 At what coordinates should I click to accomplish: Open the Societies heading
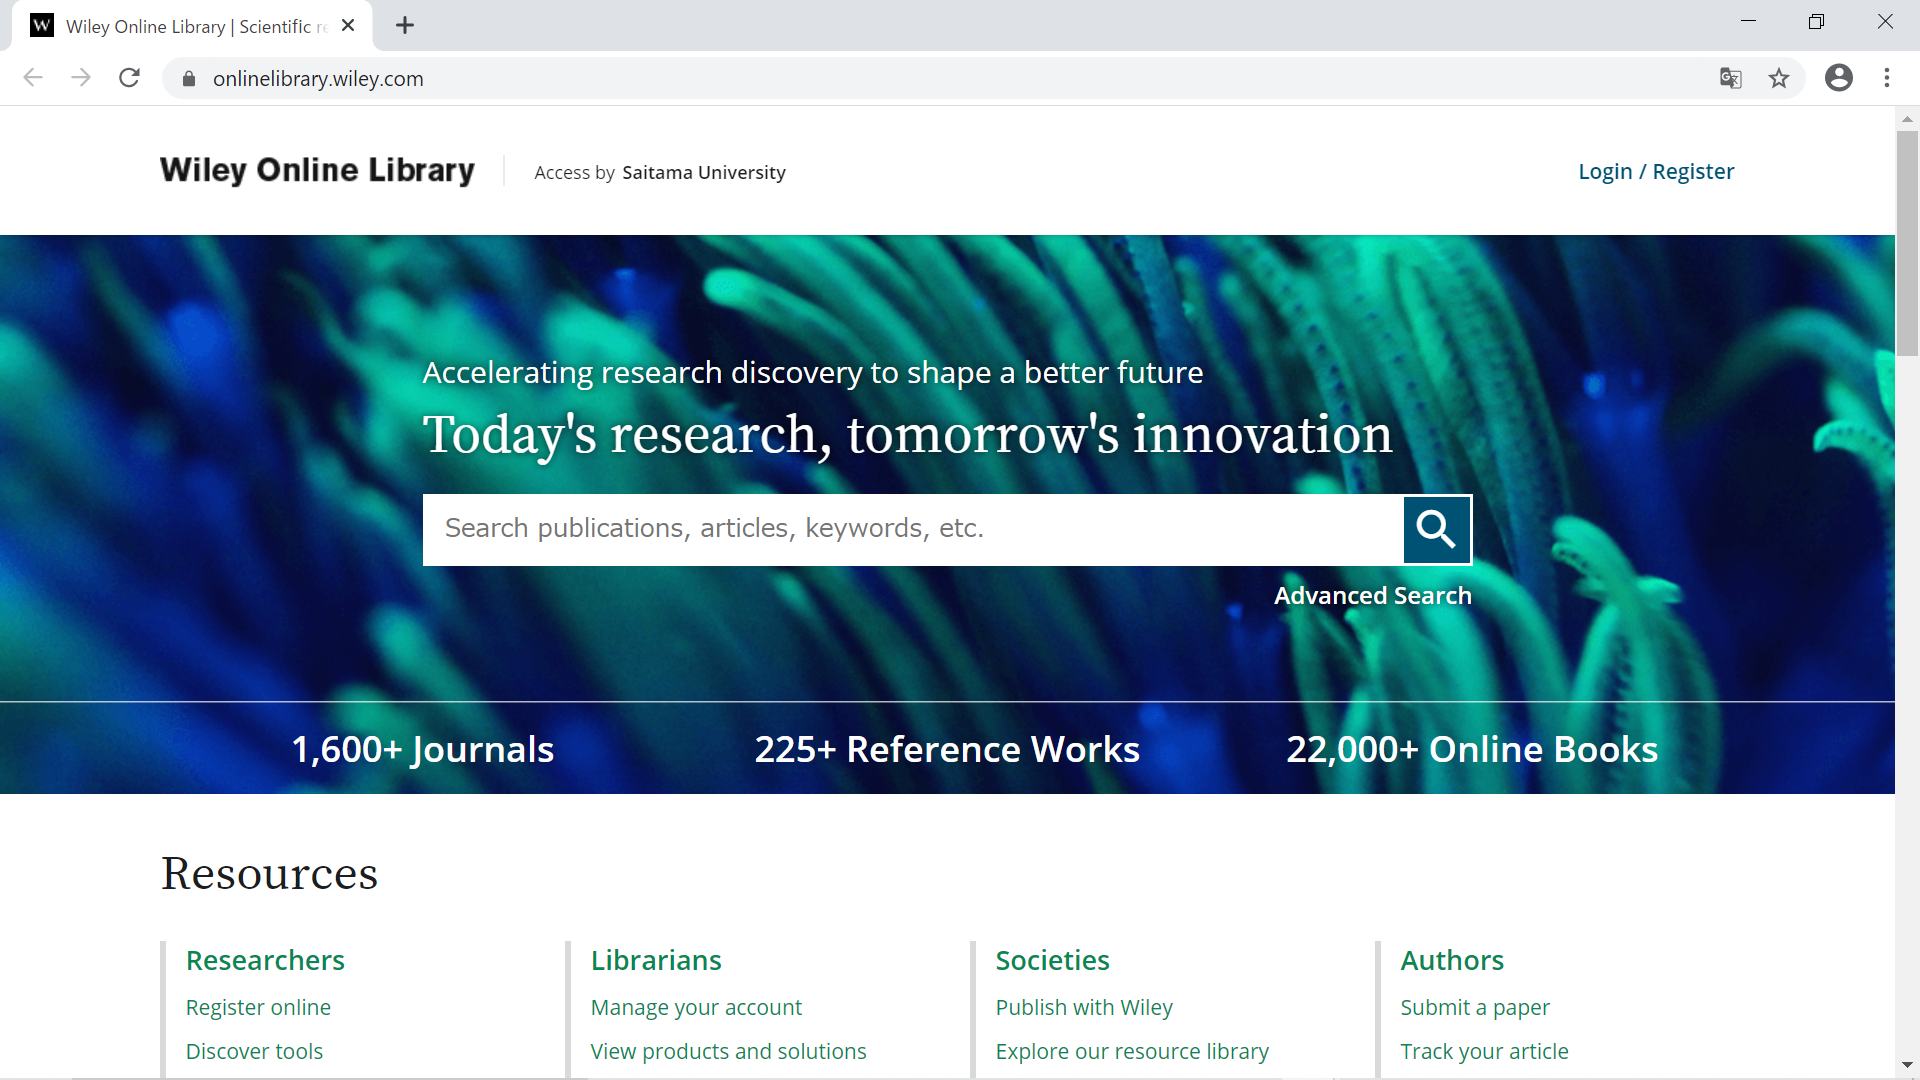(1052, 961)
